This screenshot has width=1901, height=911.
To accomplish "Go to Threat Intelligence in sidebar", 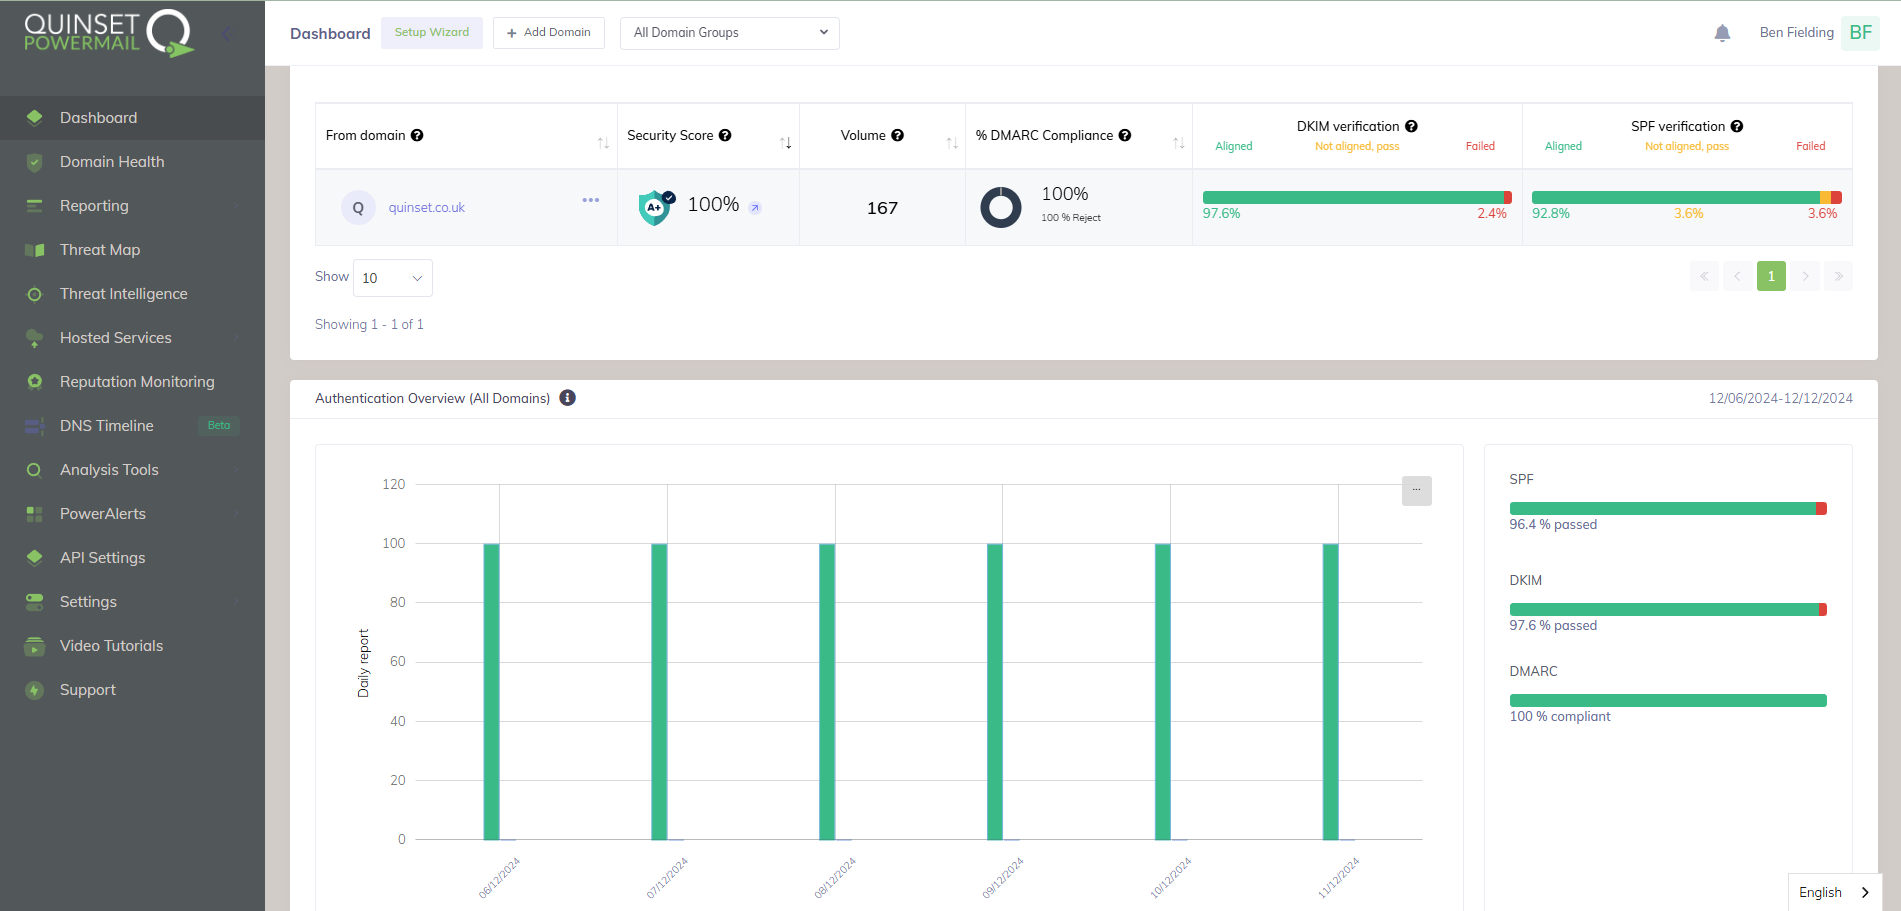I will tap(123, 294).
